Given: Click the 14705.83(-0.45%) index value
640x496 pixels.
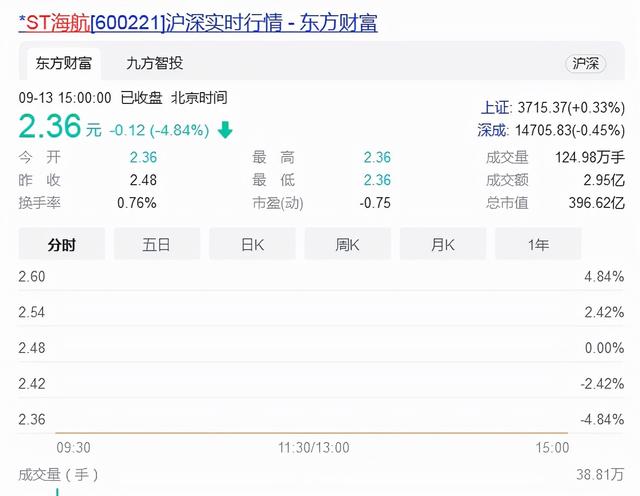Looking at the screenshot, I should 570,130.
